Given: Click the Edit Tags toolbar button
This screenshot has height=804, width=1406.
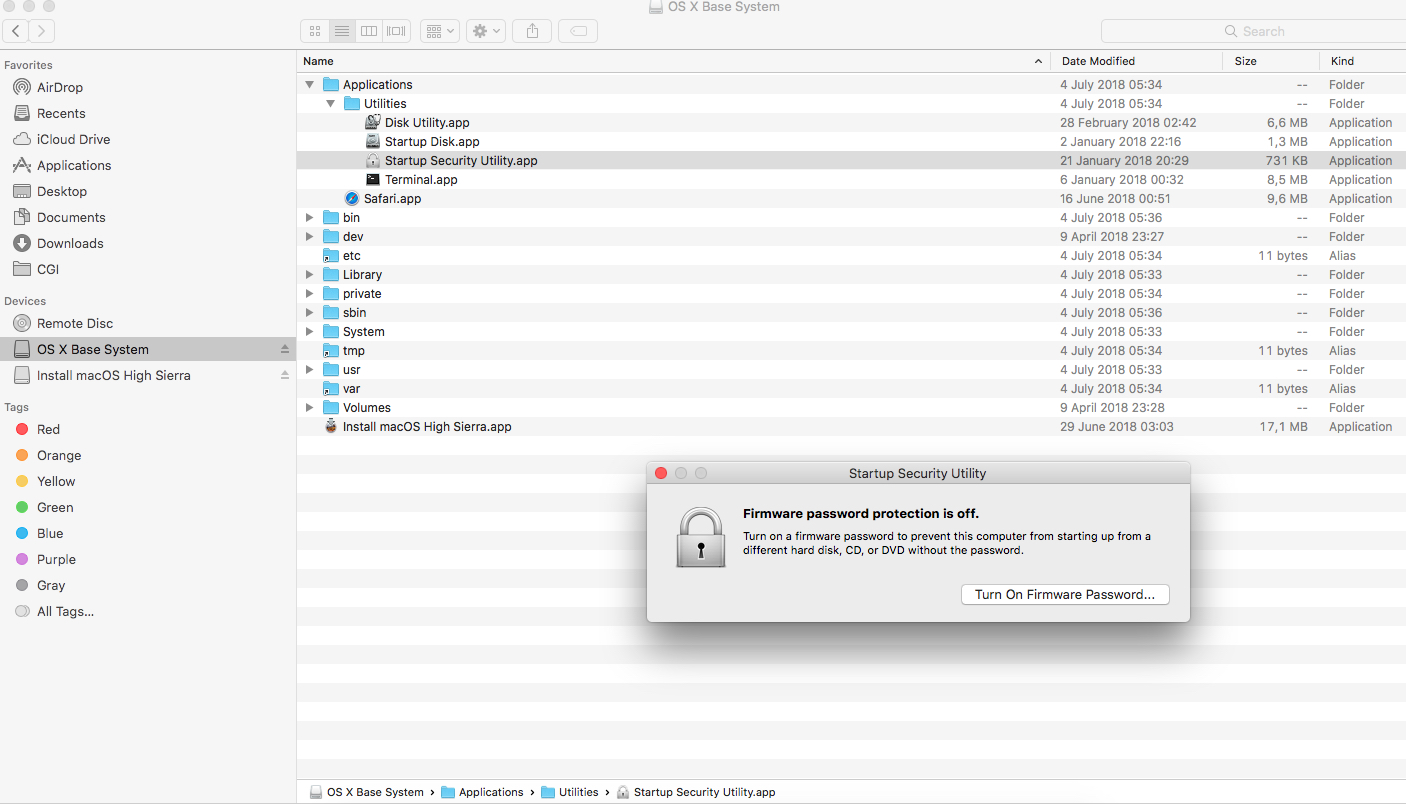Looking at the screenshot, I should pos(578,31).
